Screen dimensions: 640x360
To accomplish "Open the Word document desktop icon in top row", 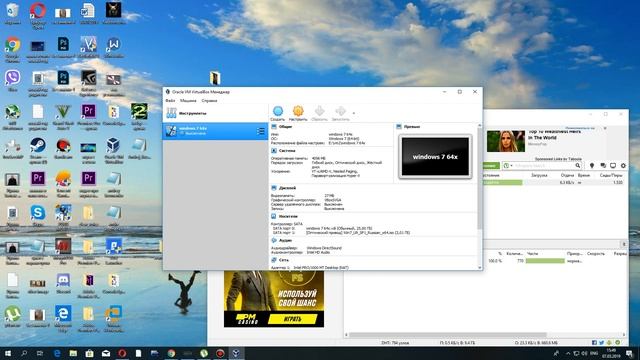I will coord(88,10).
